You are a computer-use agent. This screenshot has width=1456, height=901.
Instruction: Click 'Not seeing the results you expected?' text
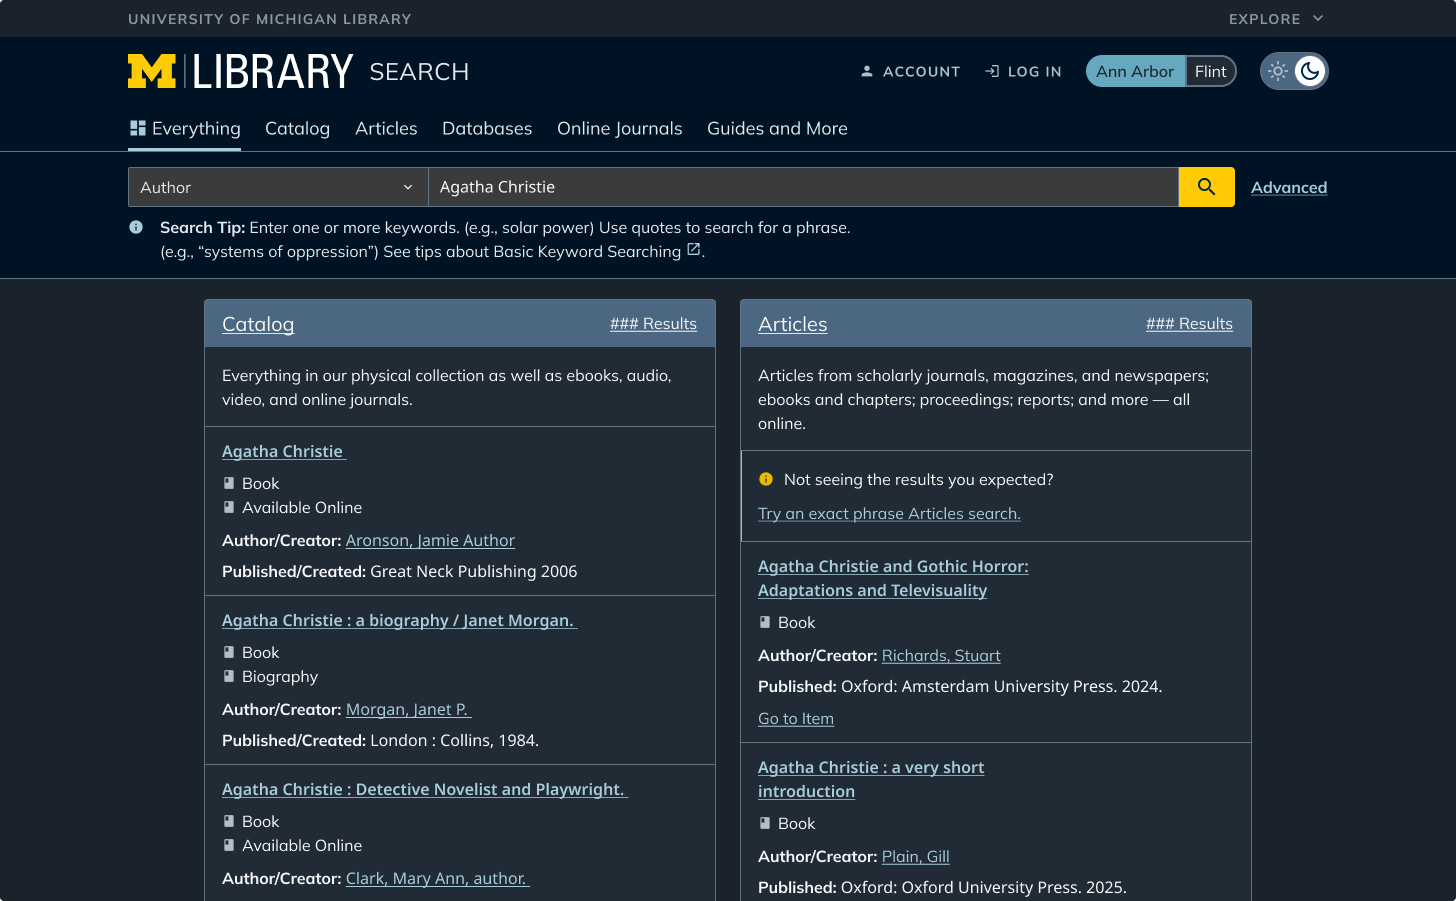pyautogui.click(x=919, y=479)
